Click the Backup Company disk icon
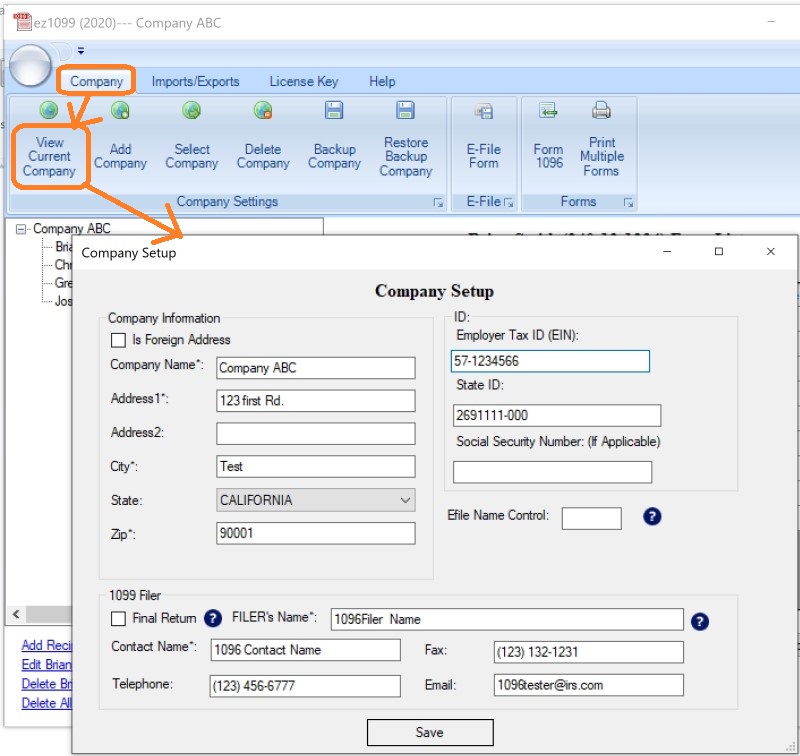800x756 pixels. (334, 111)
